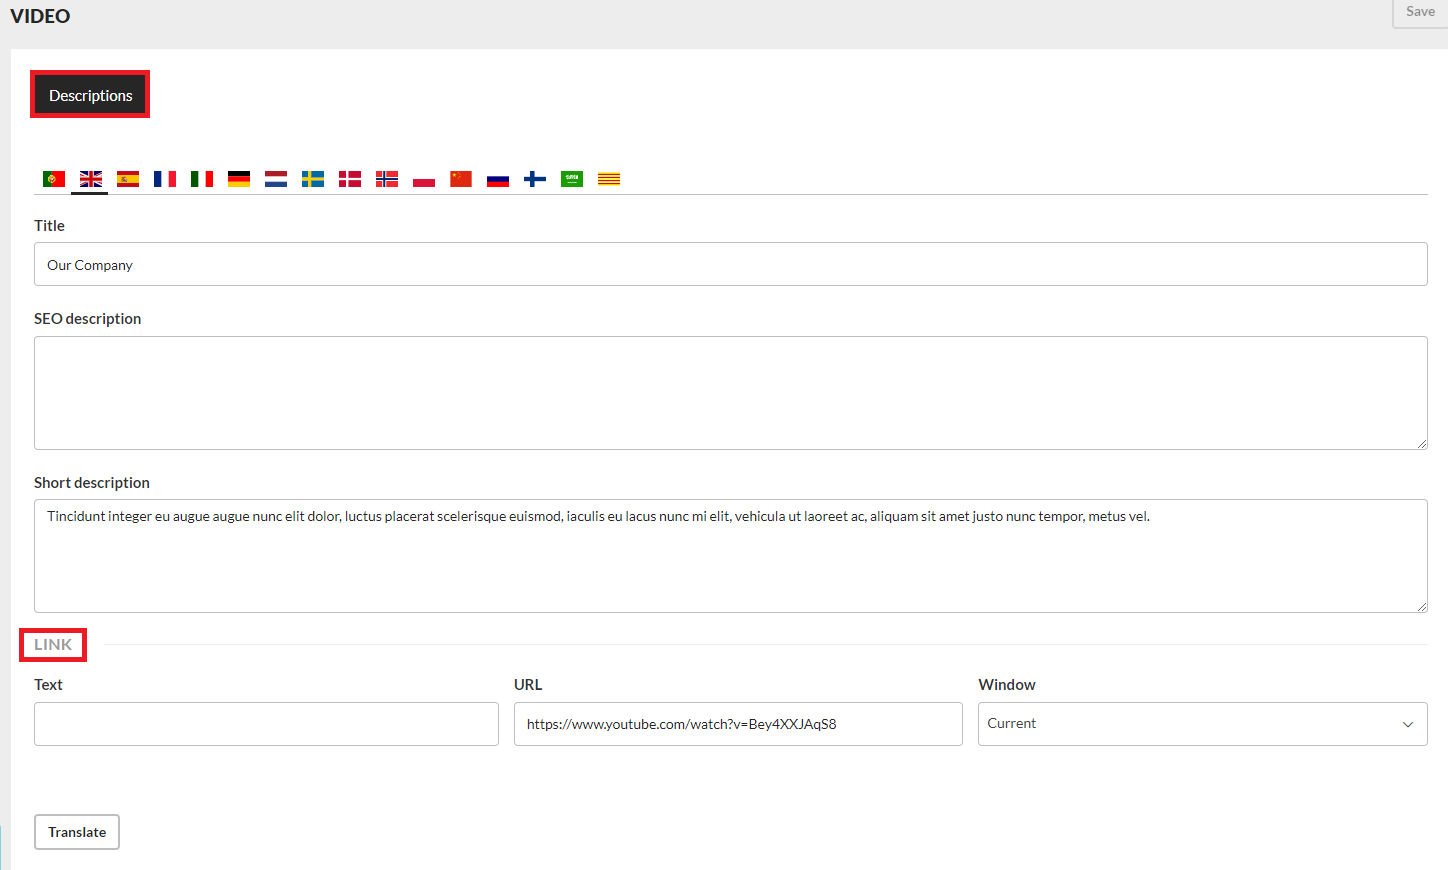This screenshot has width=1448, height=870.
Task: Click the URL field with YouTube link
Action: tap(738, 724)
